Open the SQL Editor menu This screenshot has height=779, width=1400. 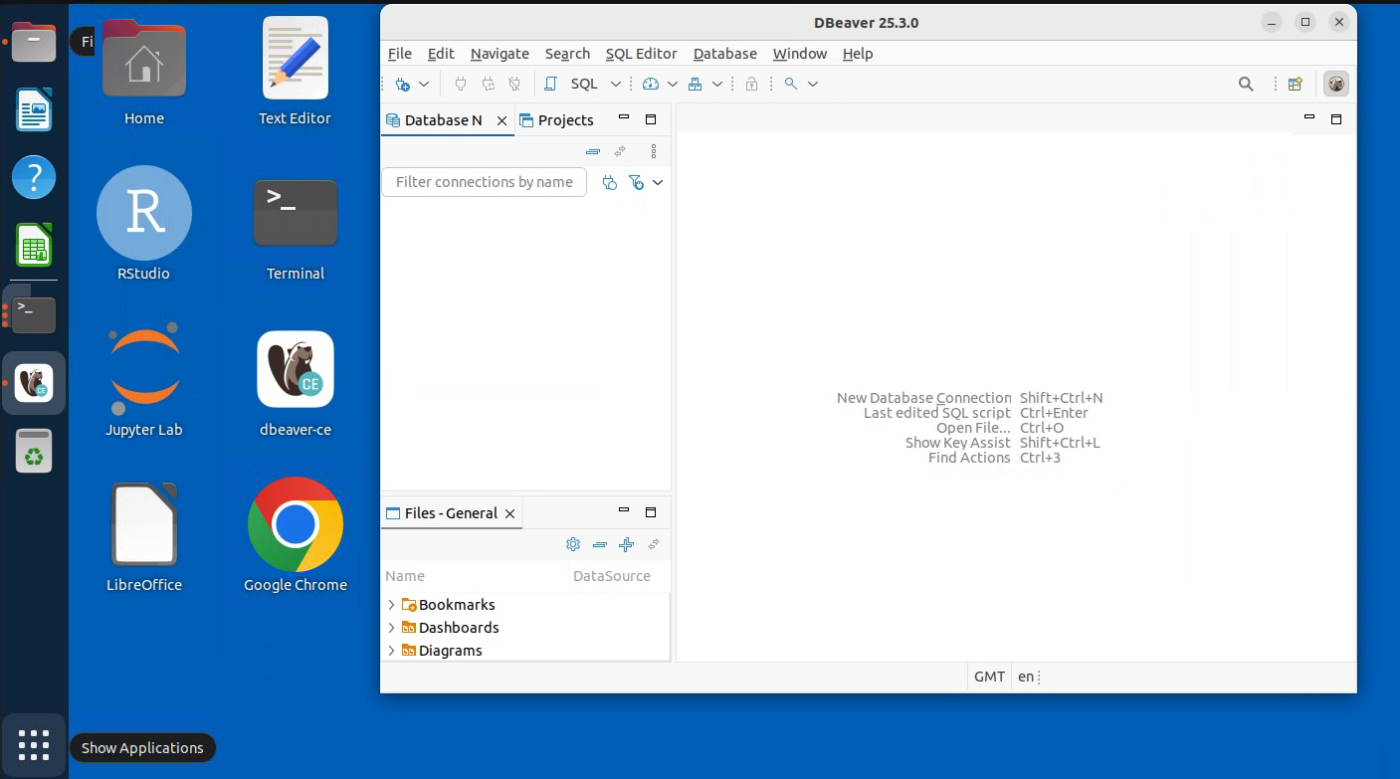coord(641,54)
